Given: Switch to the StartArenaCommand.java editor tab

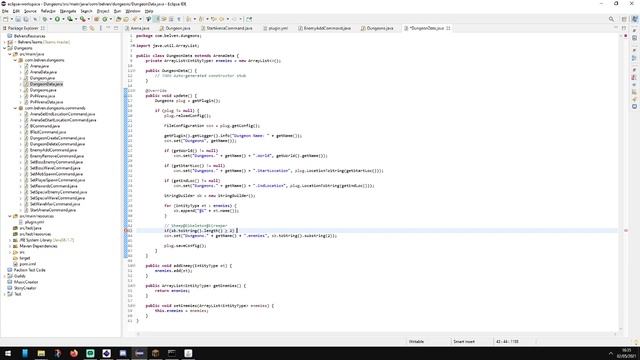Looking at the screenshot, I should [x=227, y=28].
